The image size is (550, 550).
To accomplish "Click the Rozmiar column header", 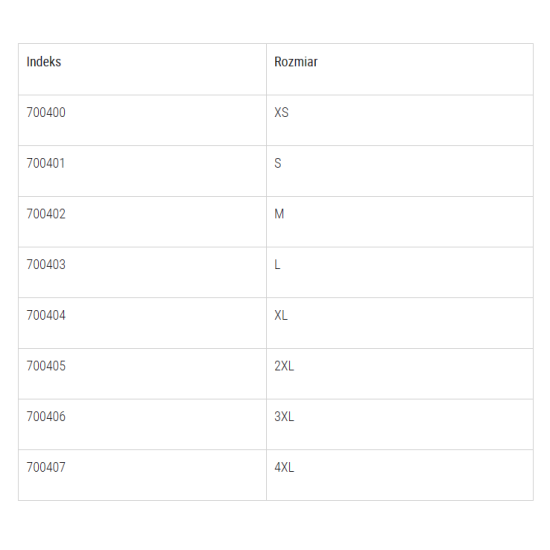I will pyautogui.click(x=400, y=69).
